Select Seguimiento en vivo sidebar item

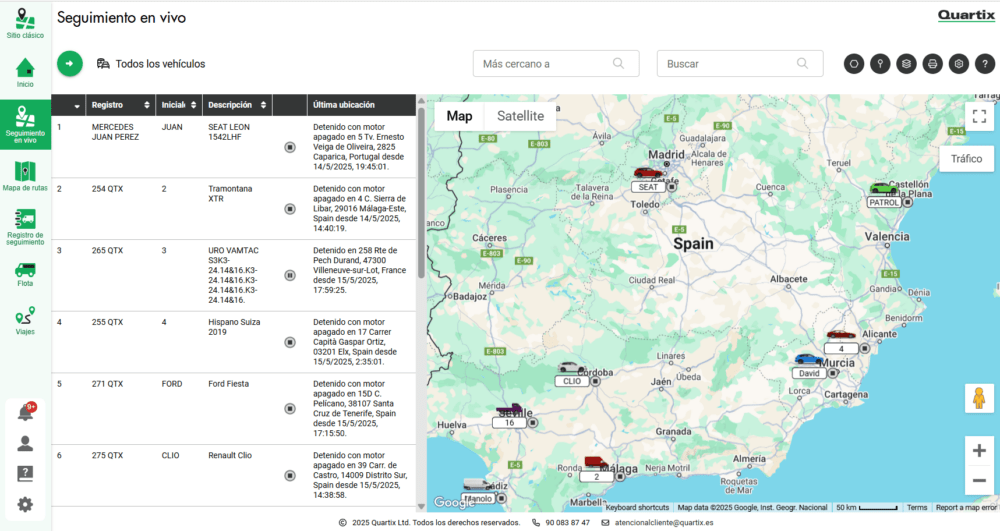25,124
